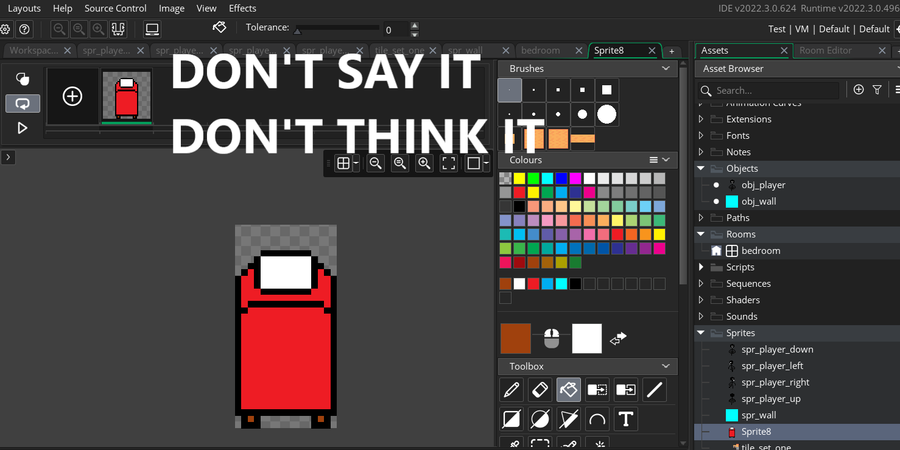This screenshot has width=900, height=450.
Task: Click the Asset Browser search field
Action: (x=769, y=90)
